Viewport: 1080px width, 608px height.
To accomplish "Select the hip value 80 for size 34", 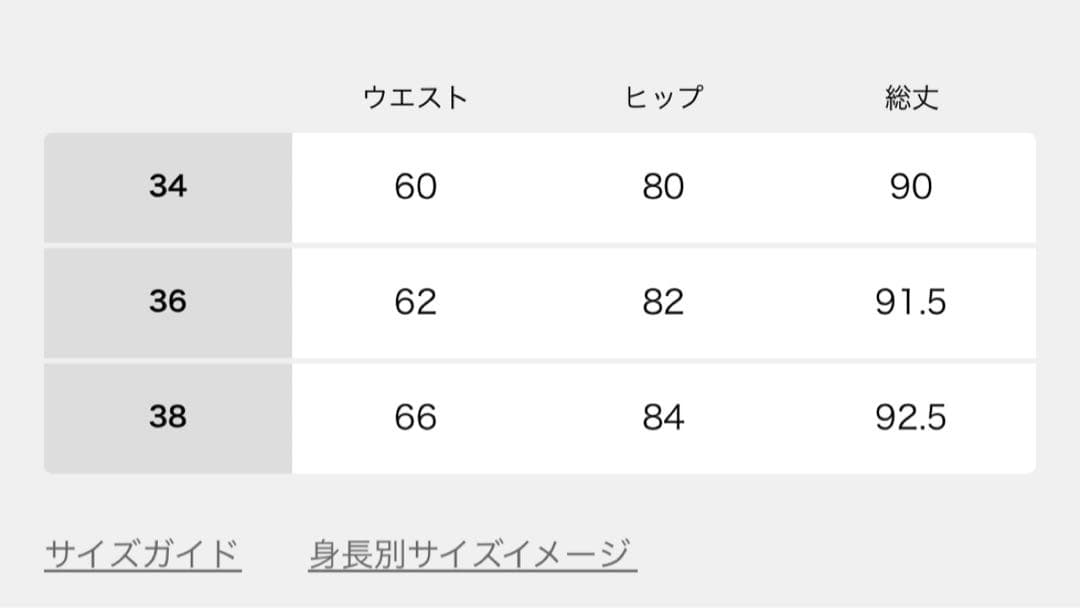I will pos(662,187).
